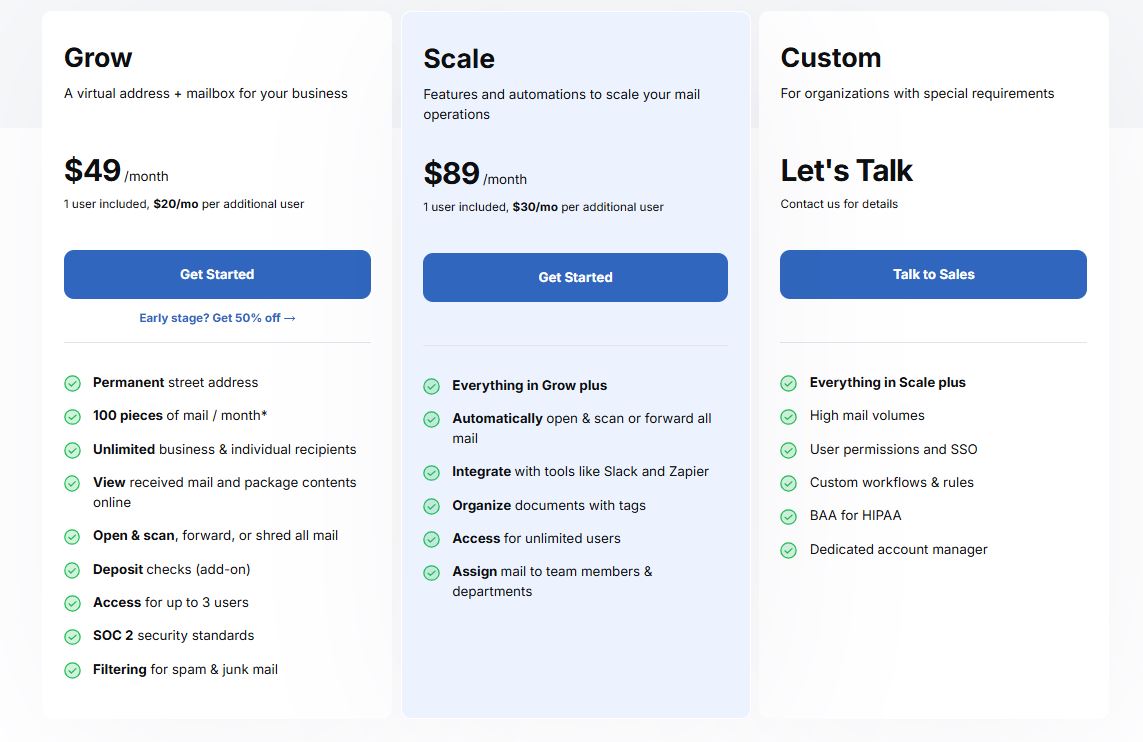Click the checkmark next to Organize documents with tags
The image size is (1143, 742).
click(x=431, y=506)
